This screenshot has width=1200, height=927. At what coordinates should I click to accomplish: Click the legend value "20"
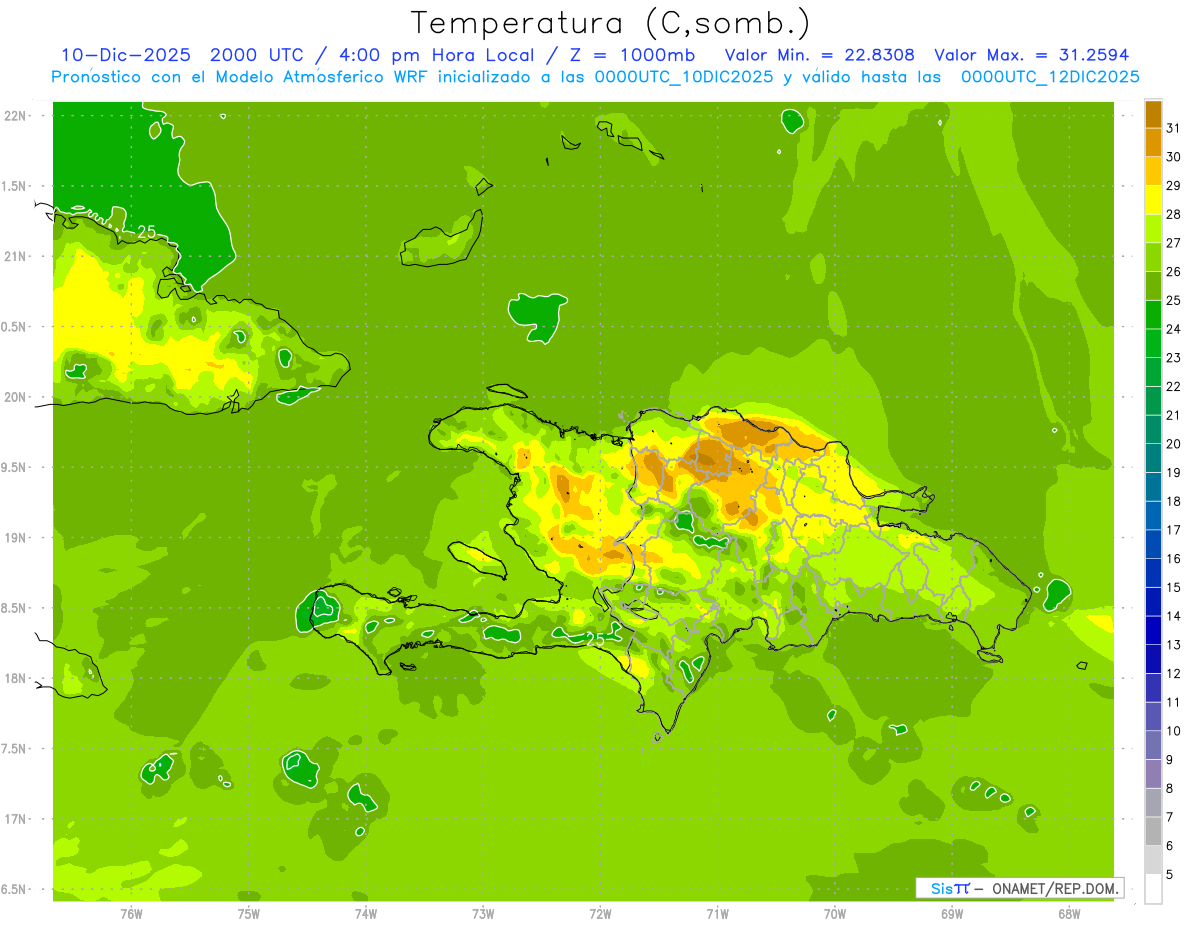pyautogui.click(x=1174, y=444)
